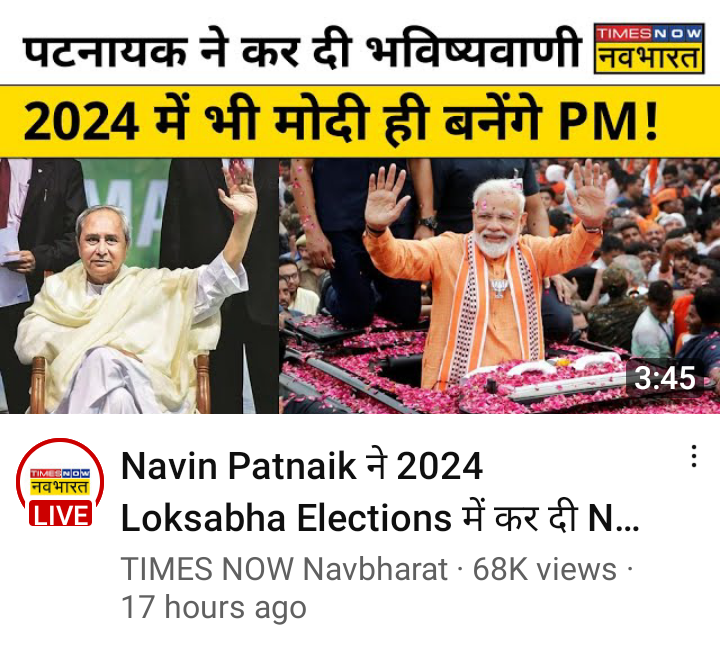Click the wooden chair armrest in left photo
Screen dimensions: 720x663
click(38, 383)
